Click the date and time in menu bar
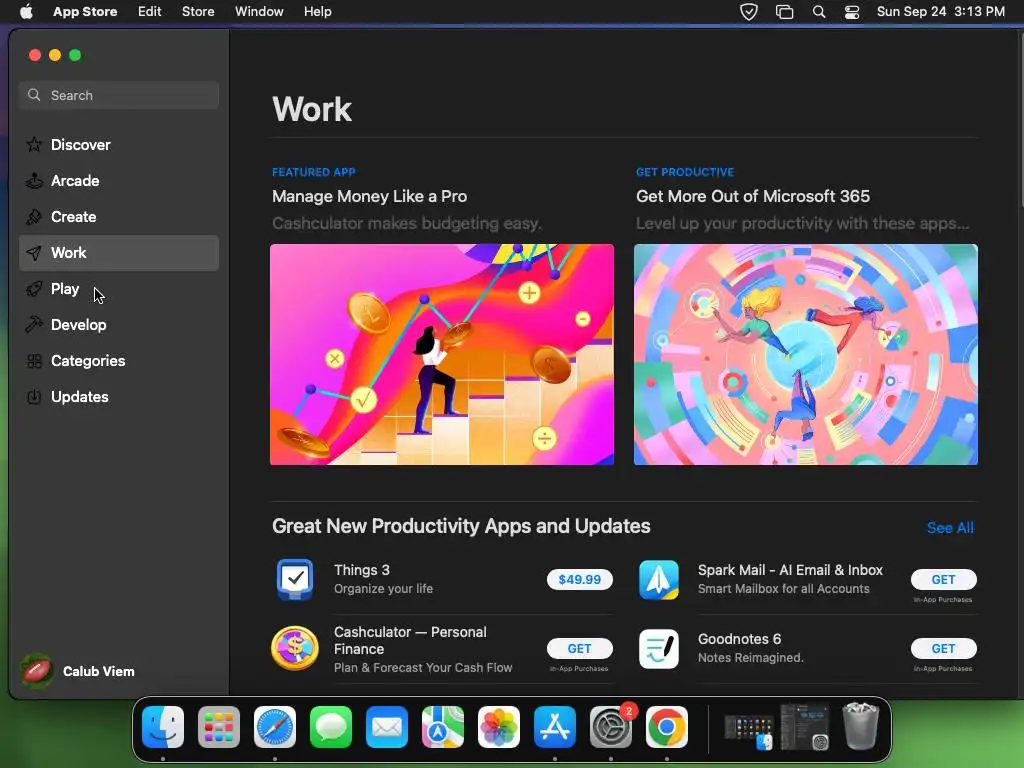 tap(940, 12)
